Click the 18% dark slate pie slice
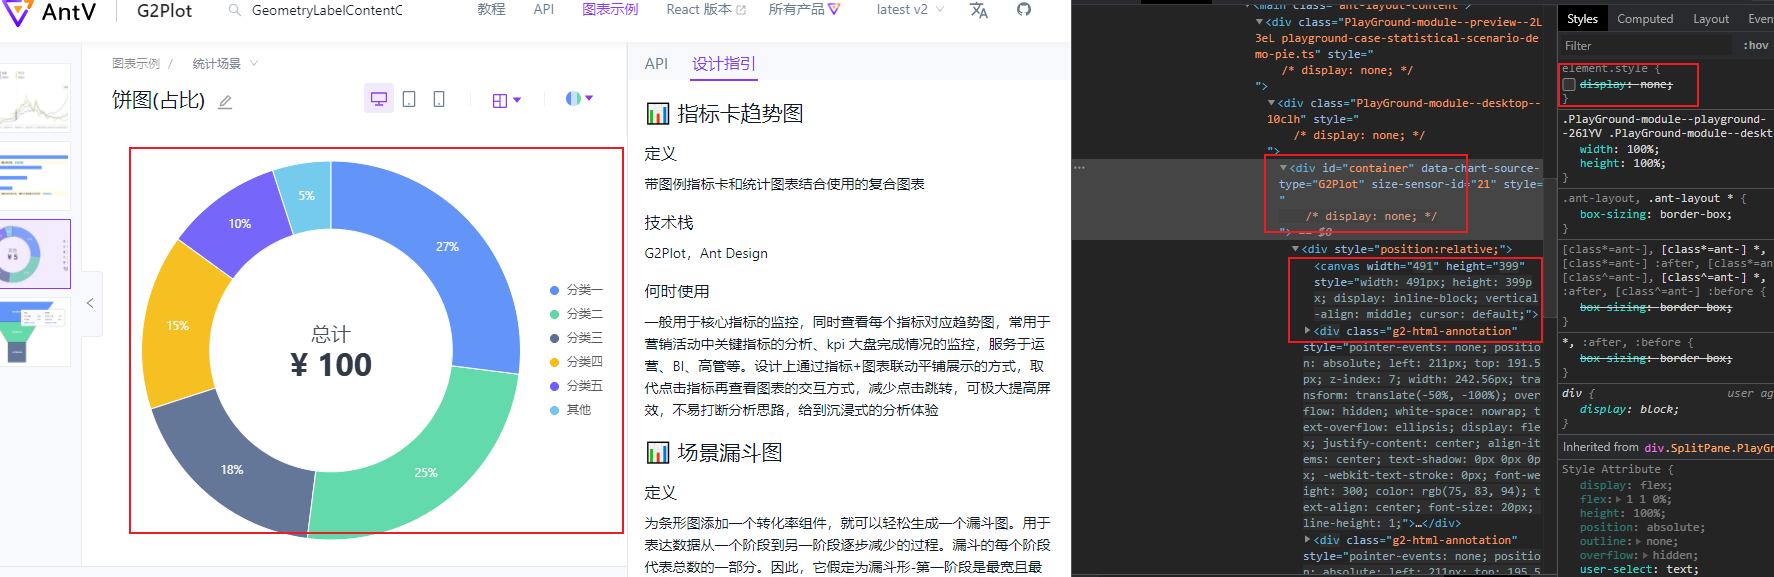This screenshot has width=1774, height=577. click(232, 468)
